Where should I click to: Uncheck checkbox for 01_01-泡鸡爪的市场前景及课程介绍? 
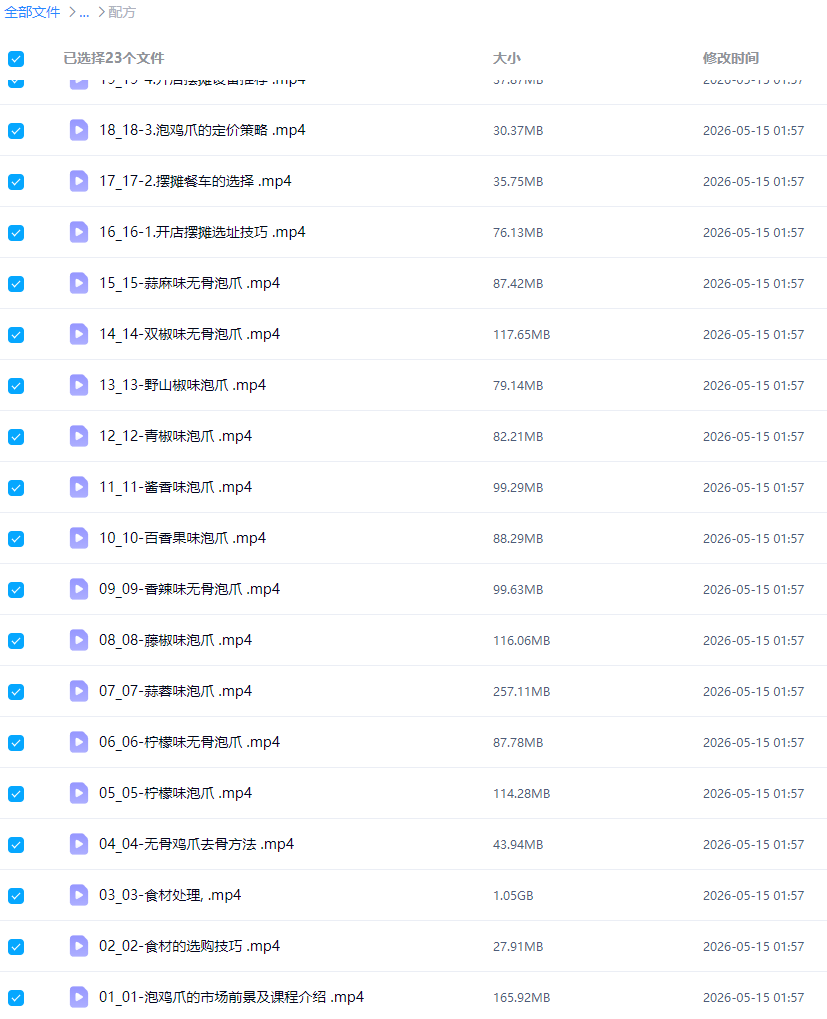coord(16,998)
